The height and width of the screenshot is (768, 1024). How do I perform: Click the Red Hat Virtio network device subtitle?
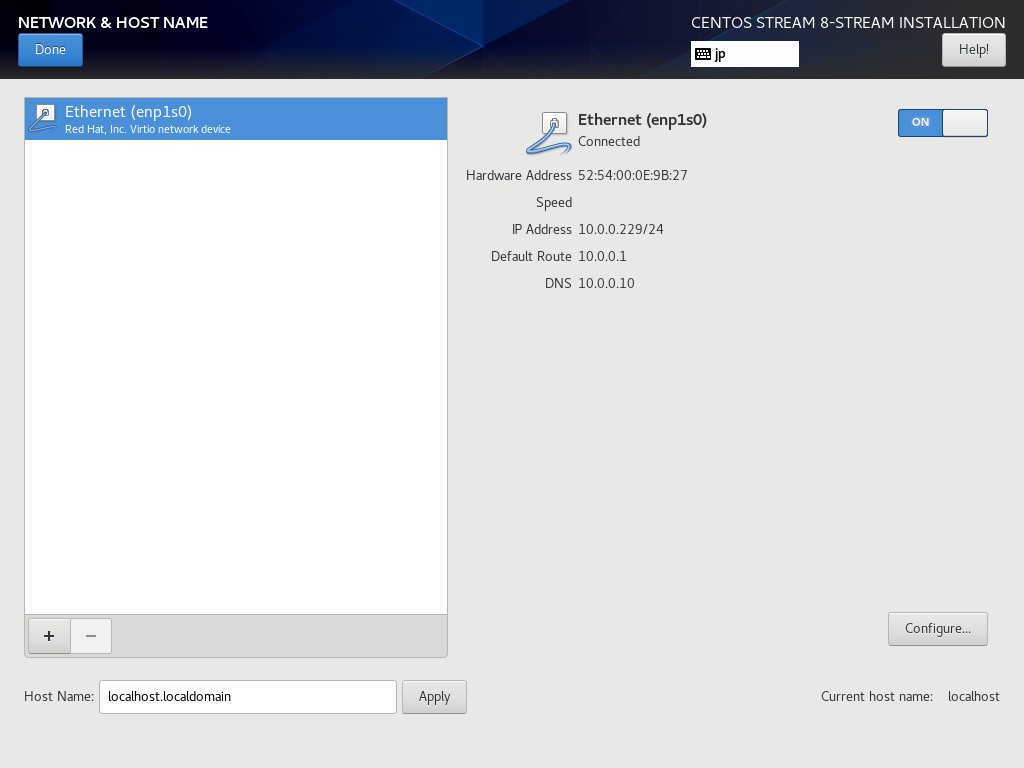point(148,129)
